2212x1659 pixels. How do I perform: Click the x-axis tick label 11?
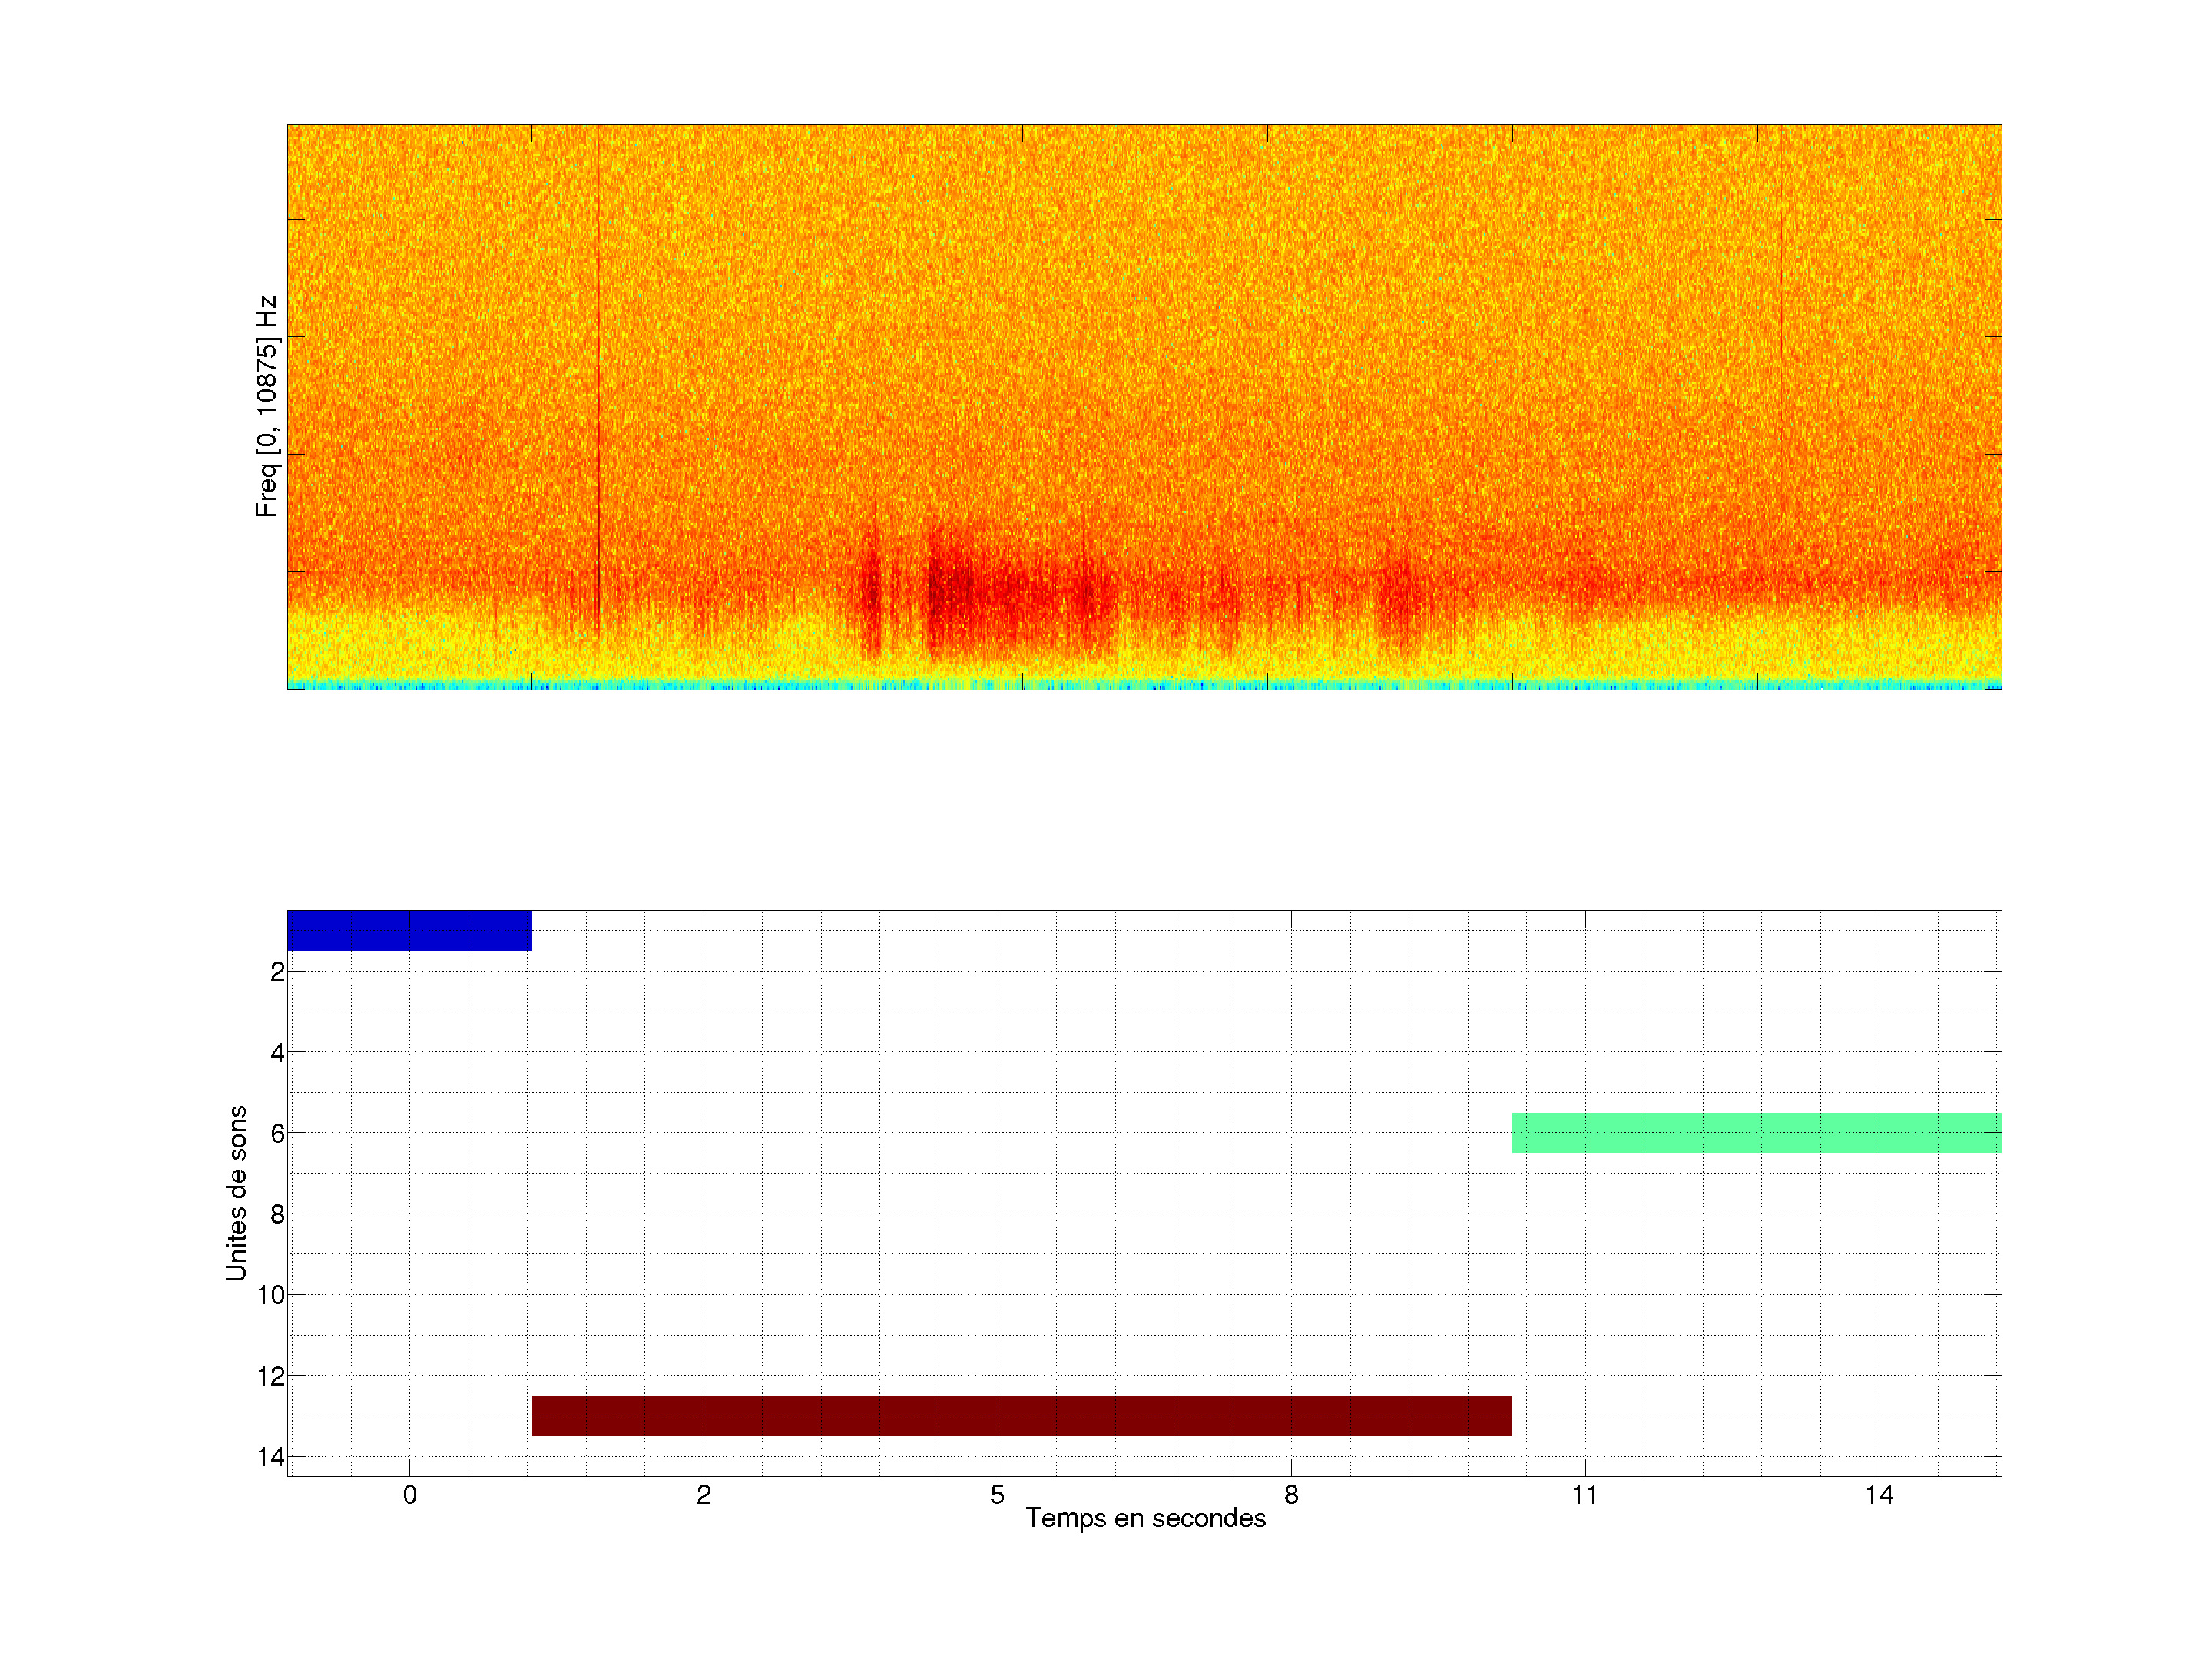click(x=1585, y=1495)
